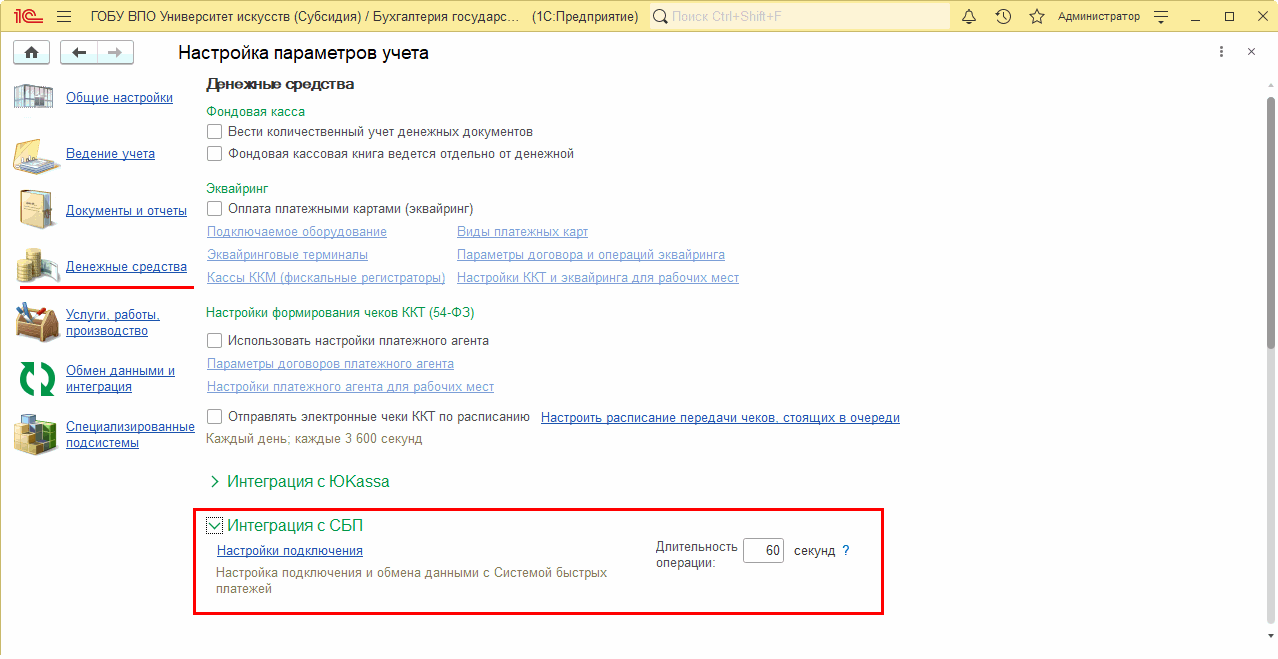Expand the Интеграция с ЮKassa section
The height and width of the screenshot is (659, 1278).
tap(214, 482)
